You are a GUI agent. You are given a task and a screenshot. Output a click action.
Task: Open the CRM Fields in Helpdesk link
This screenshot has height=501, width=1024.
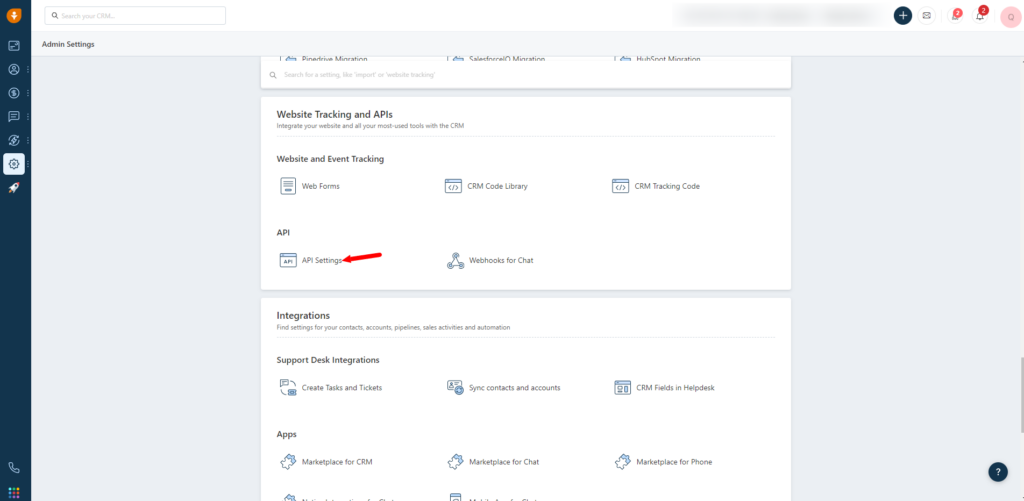[675, 387]
